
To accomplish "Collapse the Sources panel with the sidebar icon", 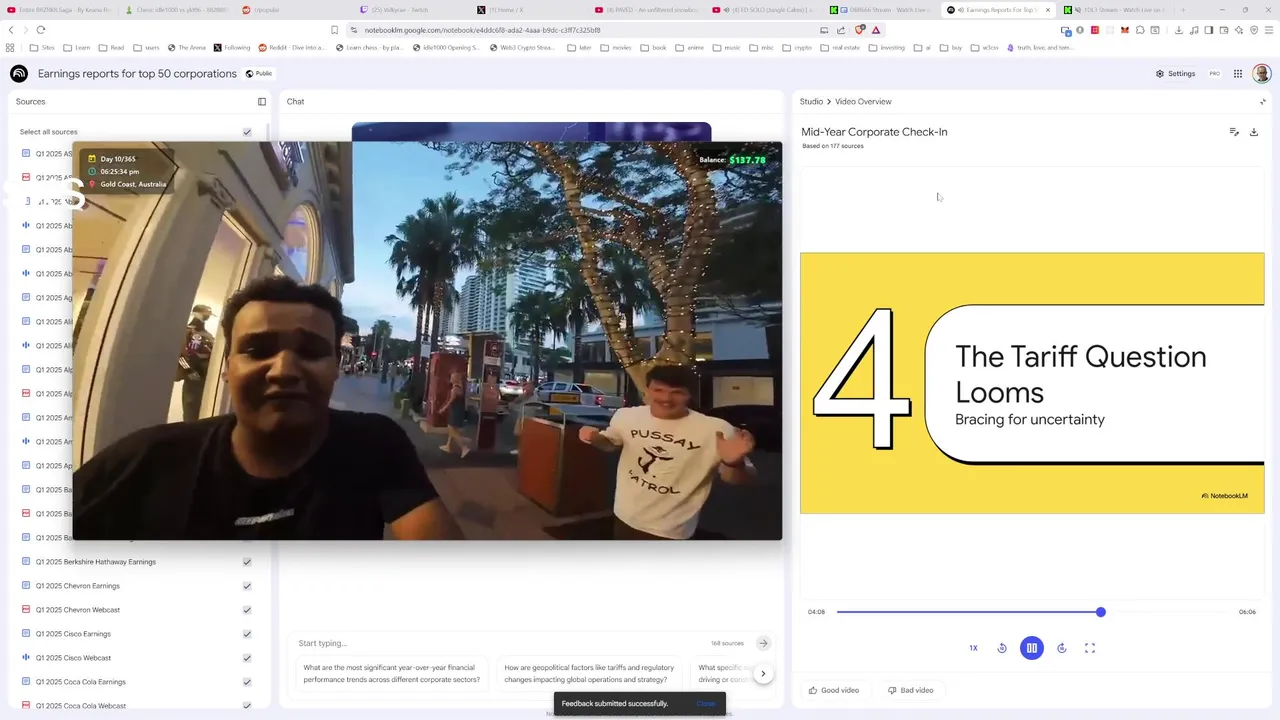I will tap(262, 101).
